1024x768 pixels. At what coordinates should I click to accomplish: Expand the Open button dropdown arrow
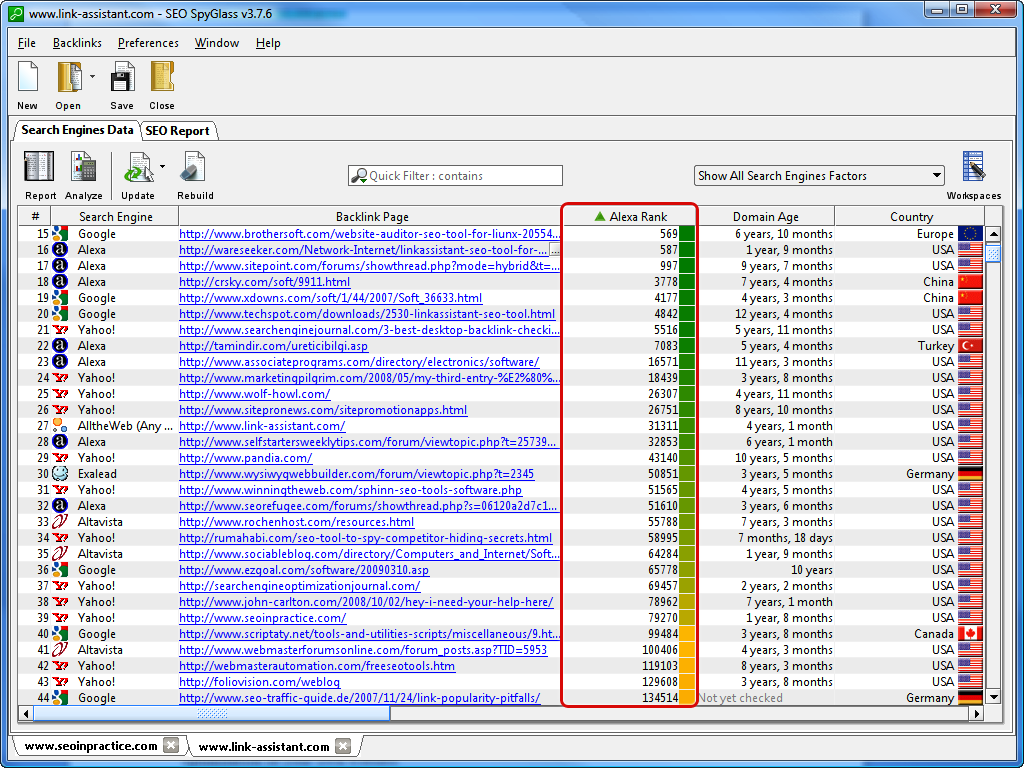(92, 76)
